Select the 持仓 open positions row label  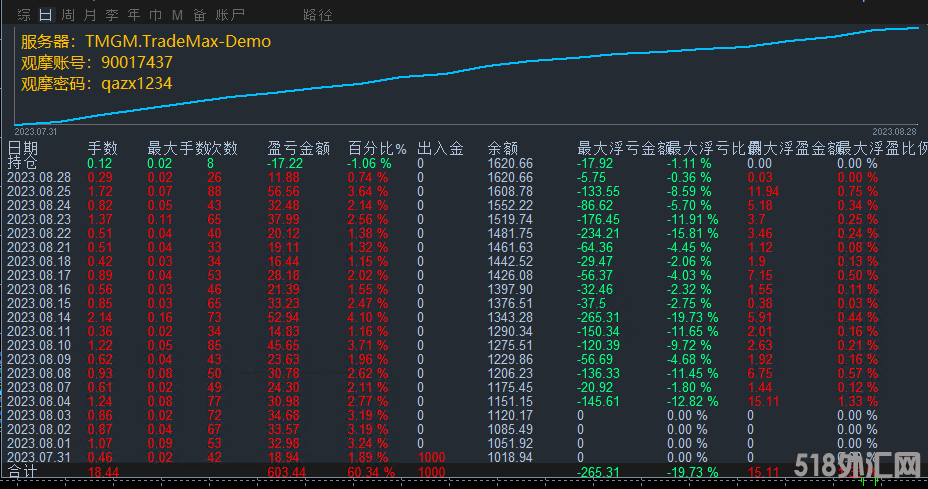22,163
